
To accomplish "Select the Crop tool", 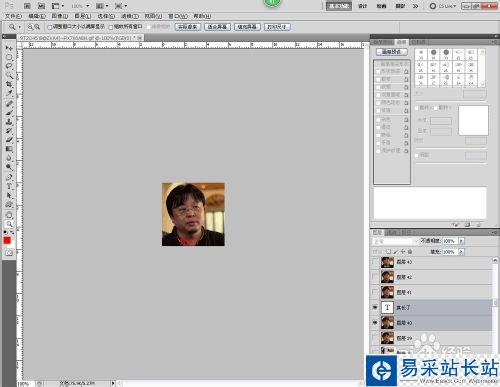I will click(9, 84).
